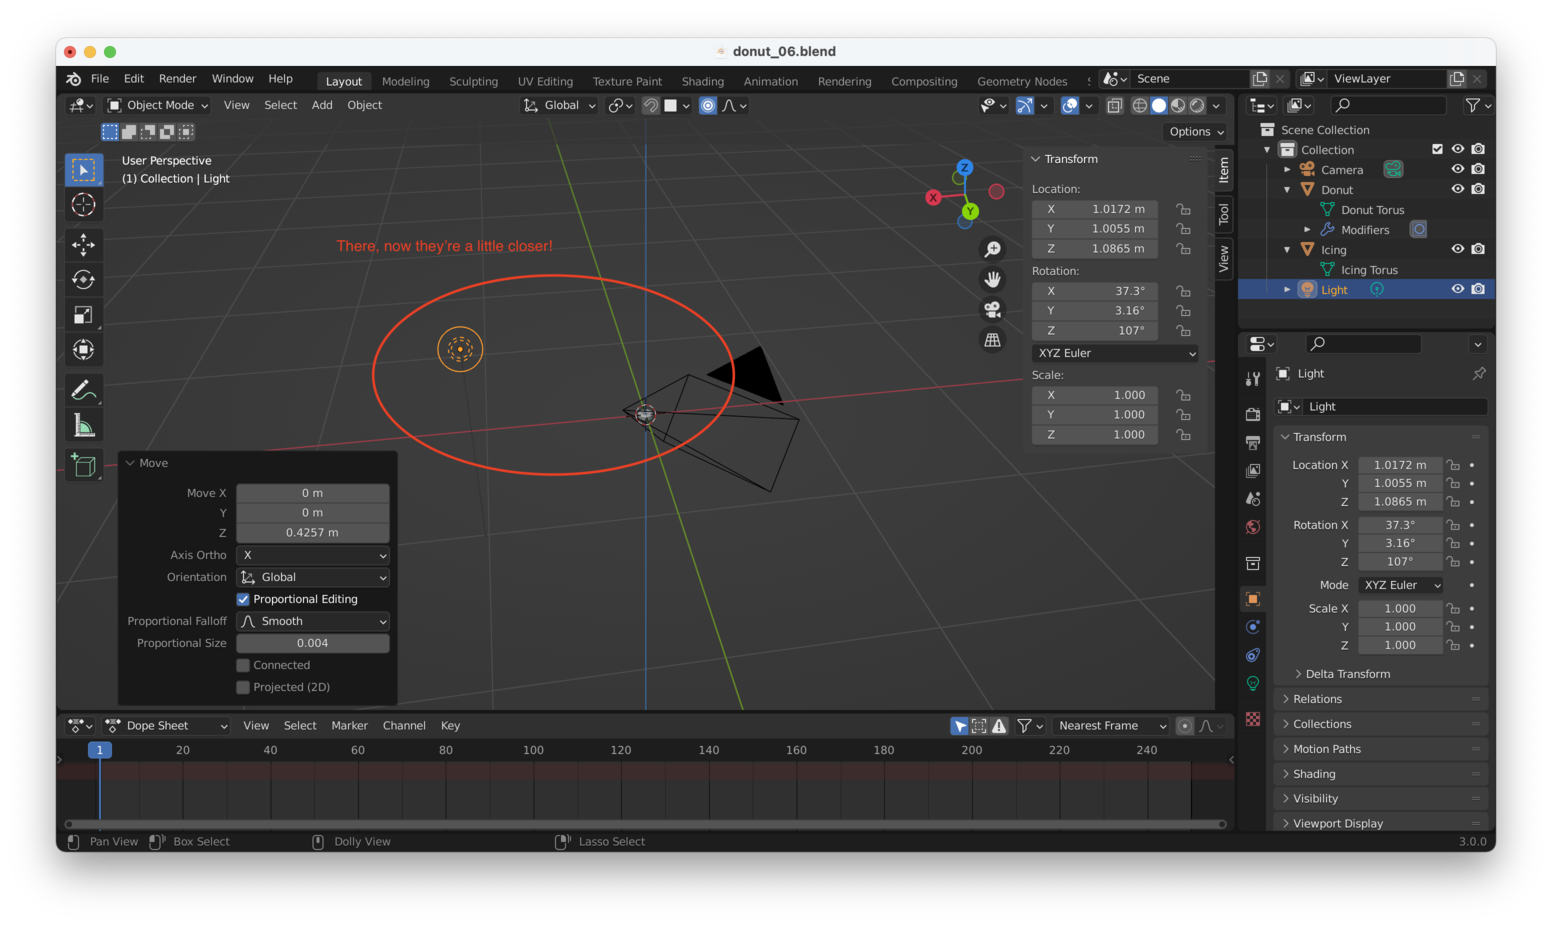
Task: Activate the Rotate tool
Action: pos(84,279)
